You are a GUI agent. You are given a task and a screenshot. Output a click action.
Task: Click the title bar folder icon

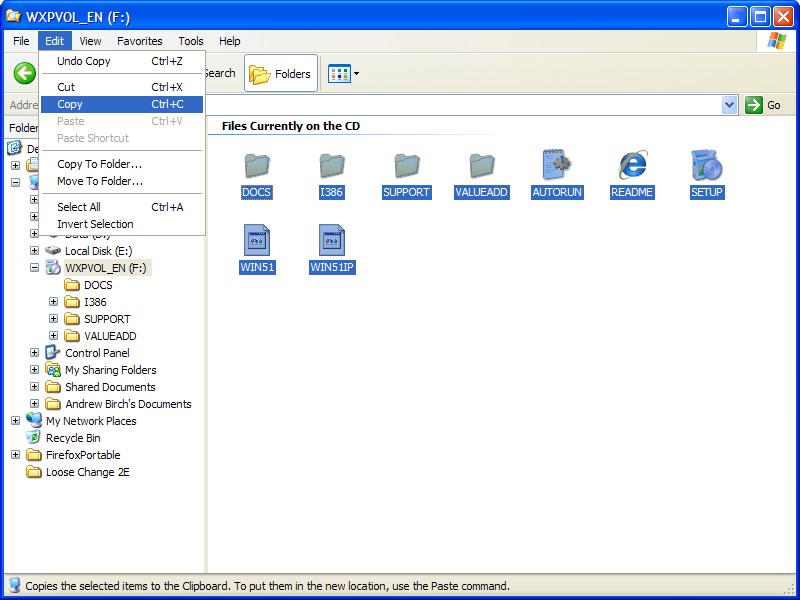click(x=13, y=16)
